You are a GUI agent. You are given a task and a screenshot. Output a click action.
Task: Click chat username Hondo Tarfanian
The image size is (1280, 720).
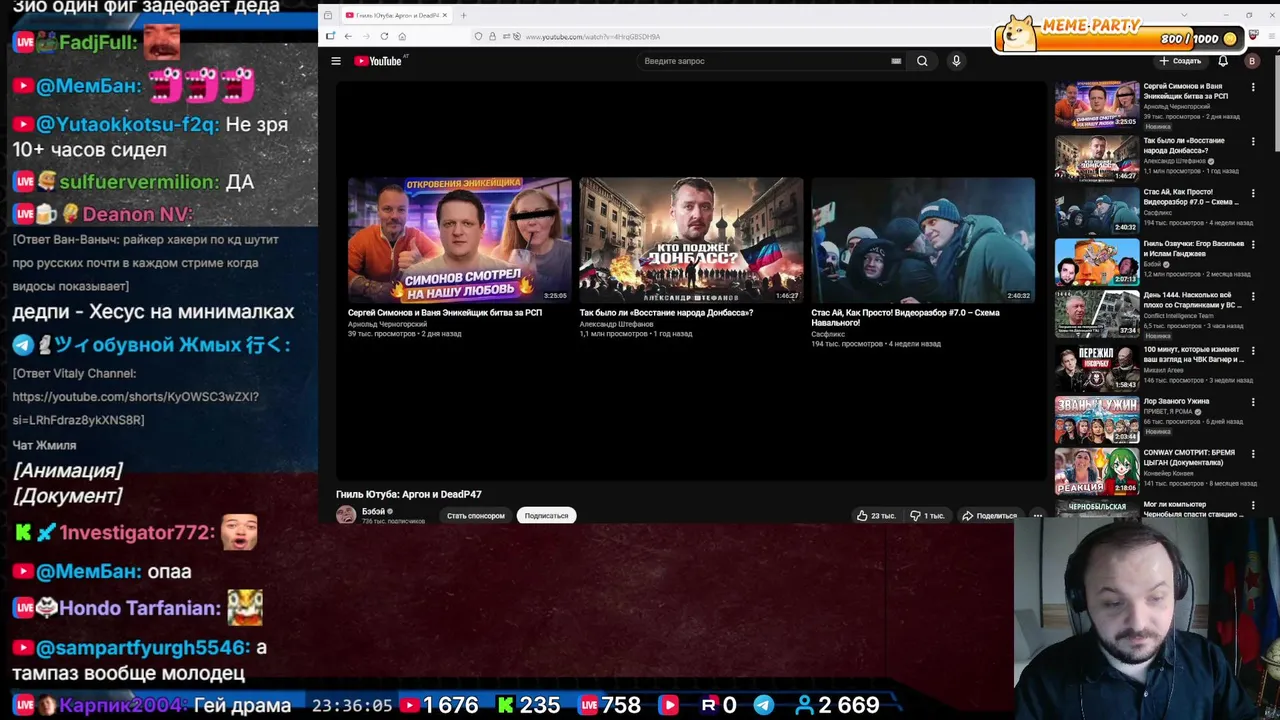coord(140,608)
